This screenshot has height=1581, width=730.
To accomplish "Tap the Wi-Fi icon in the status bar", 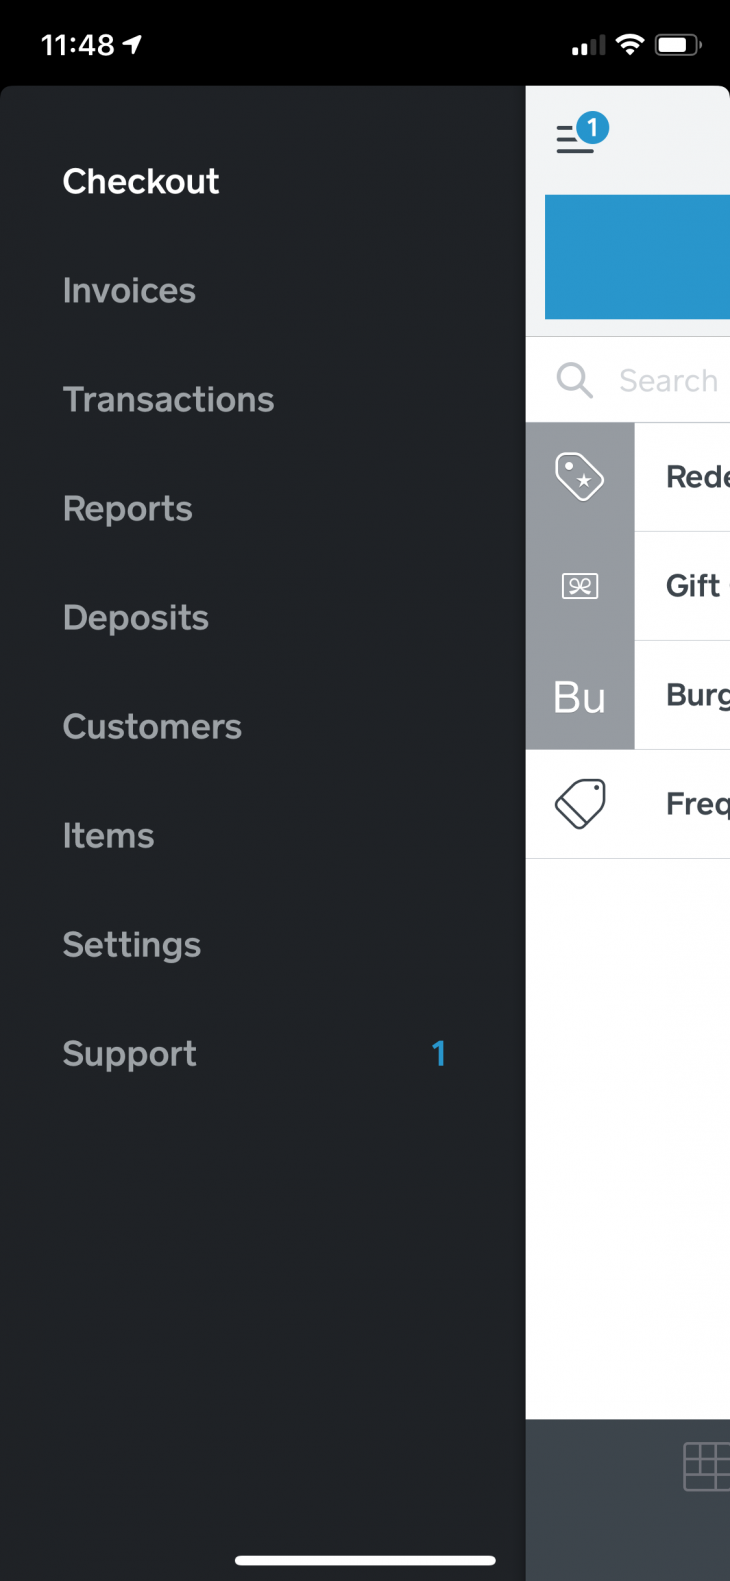I will [628, 44].
